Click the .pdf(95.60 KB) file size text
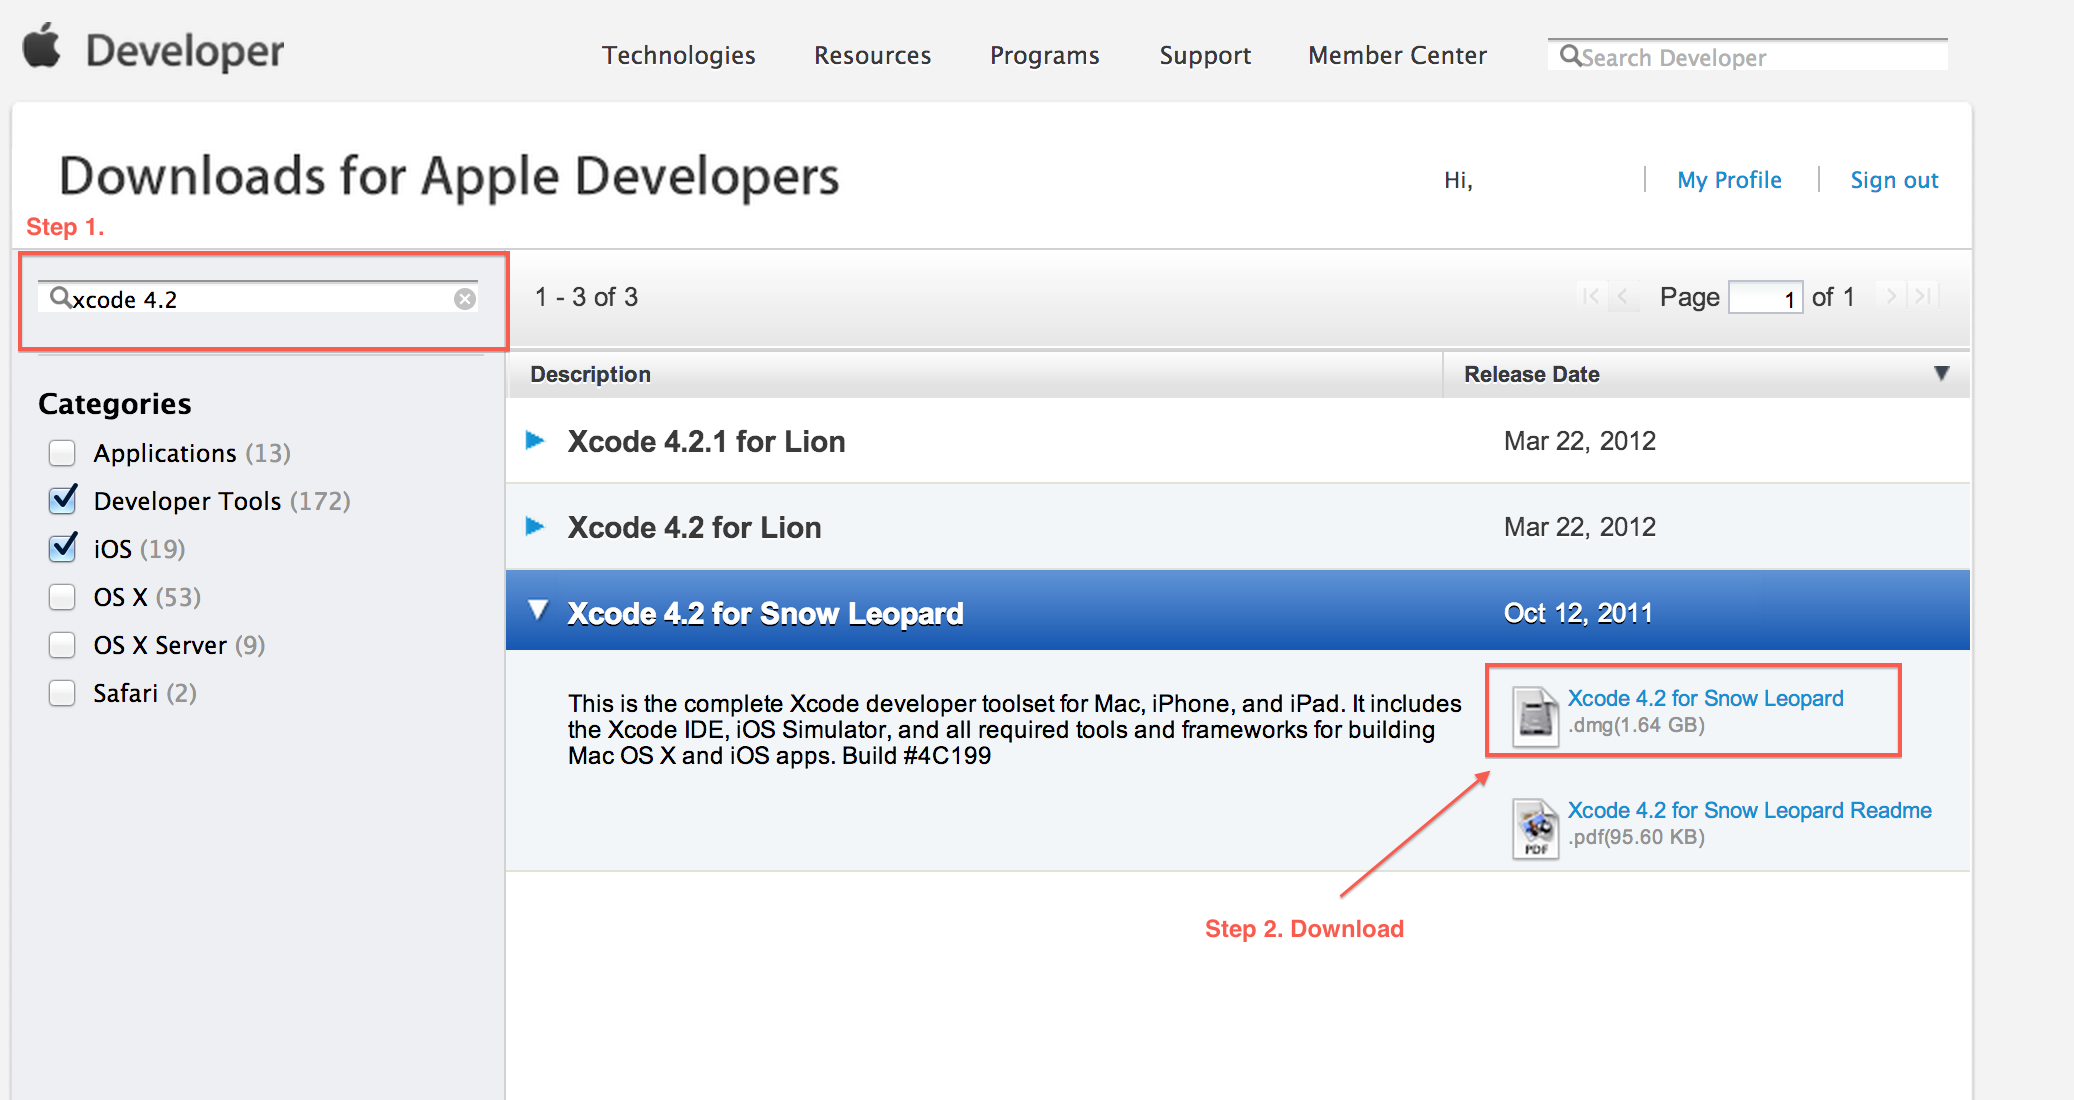The image size is (2074, 1100). [1636, 837]
